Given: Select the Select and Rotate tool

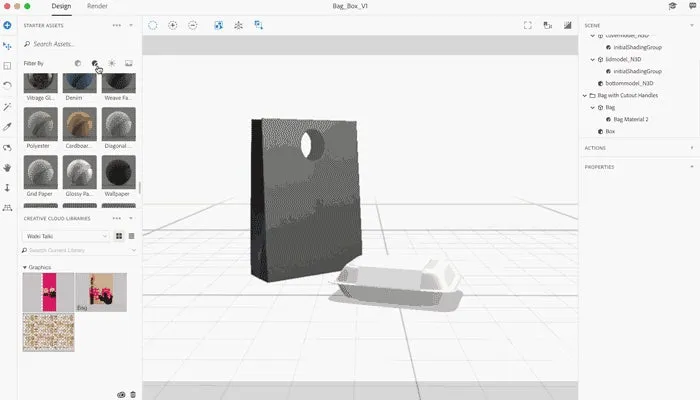Looking at the screenshot, I should pos(7,85).
